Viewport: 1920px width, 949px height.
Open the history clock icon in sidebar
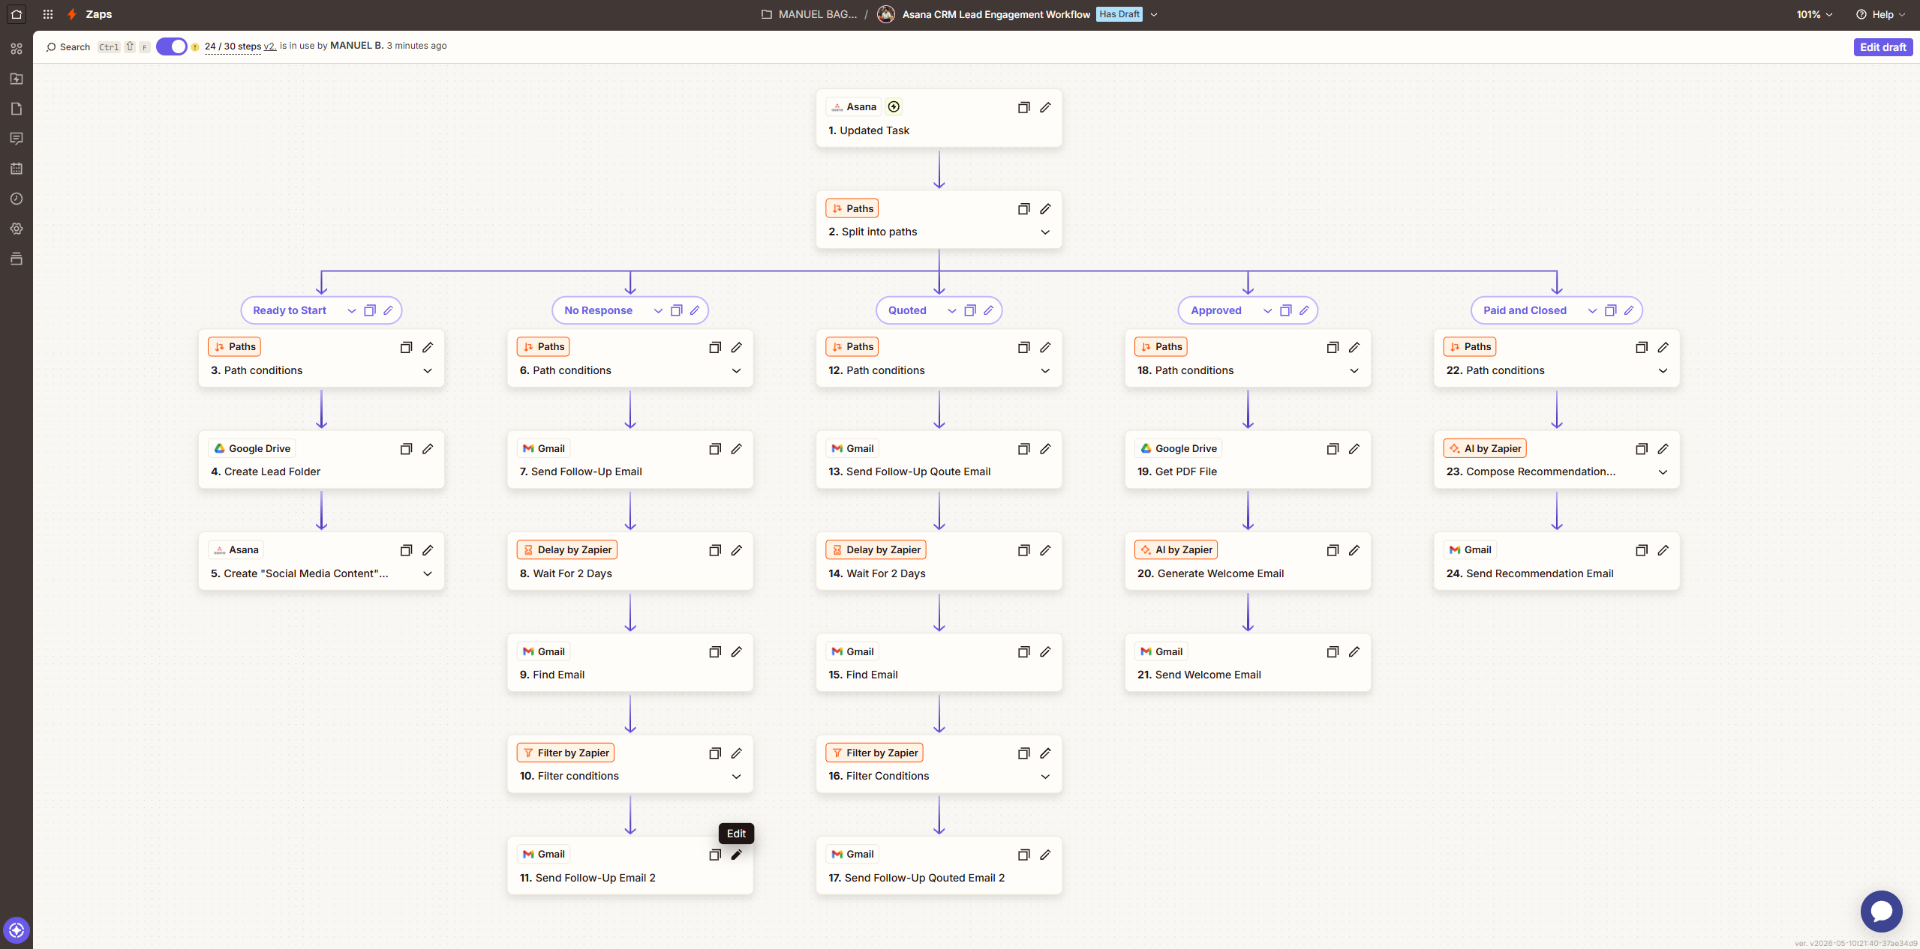16,199
